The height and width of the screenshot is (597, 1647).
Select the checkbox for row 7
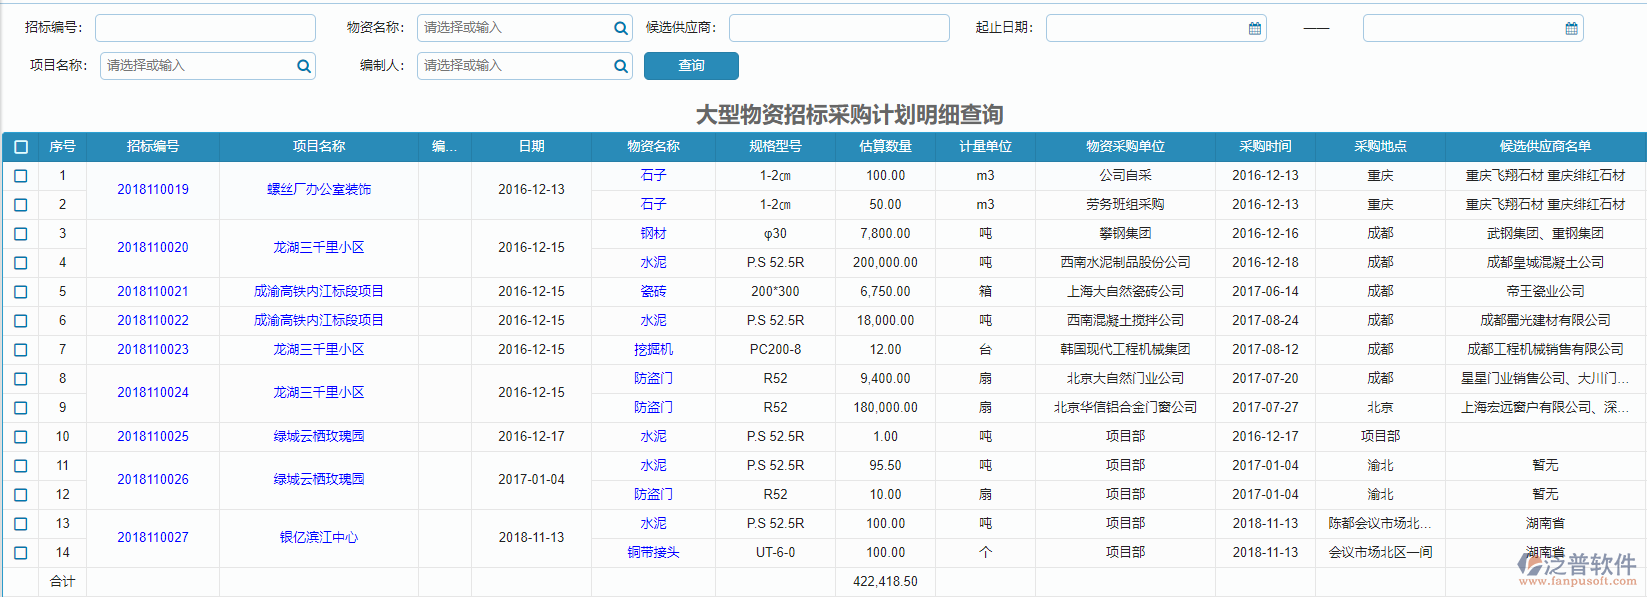(21, 350)
